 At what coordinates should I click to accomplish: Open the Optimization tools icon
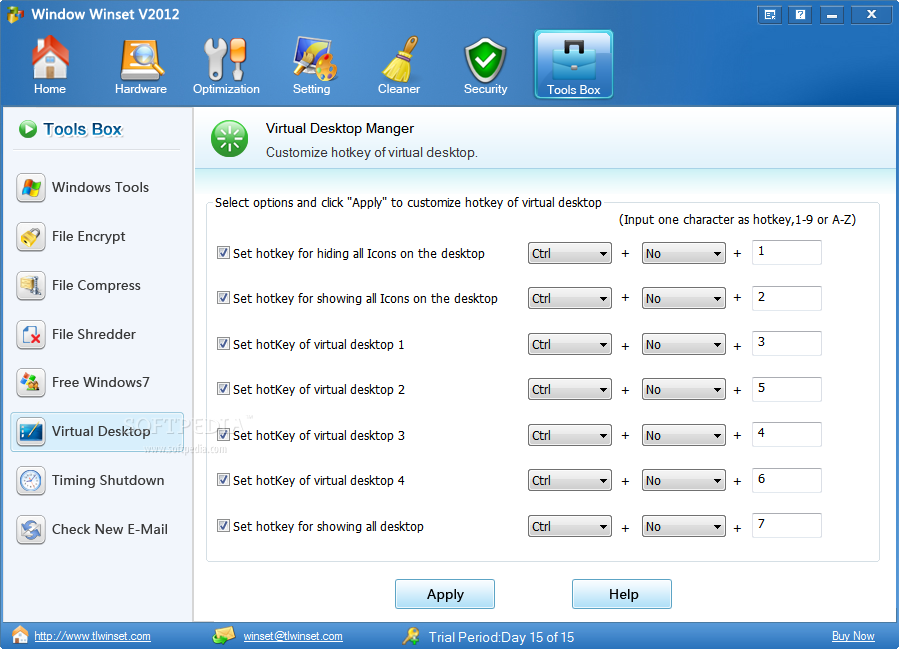click(225, 59)
